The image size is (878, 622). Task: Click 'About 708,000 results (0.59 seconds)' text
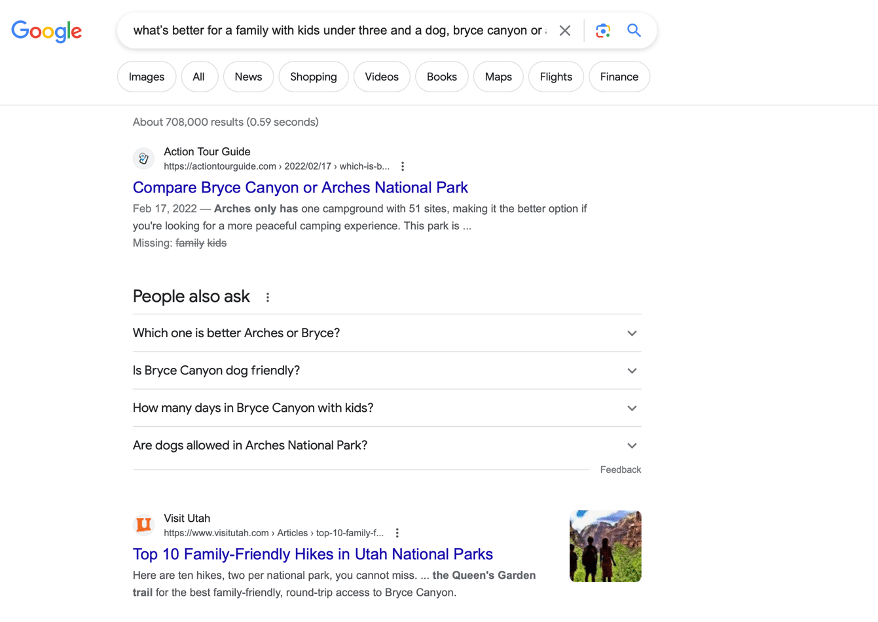tap(226, 122)
